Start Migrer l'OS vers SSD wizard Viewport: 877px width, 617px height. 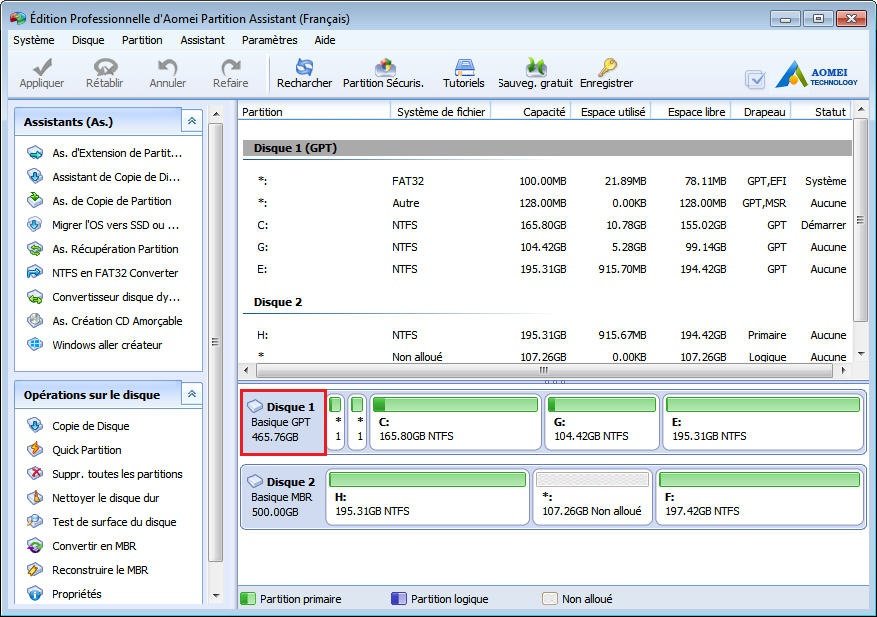[103, 225]
